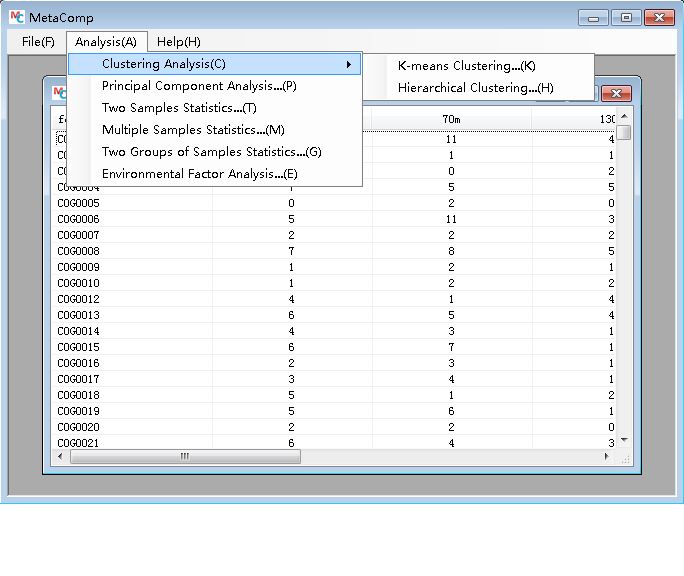Click the vertical scrollbar down arrow

(x=624, y=440)
